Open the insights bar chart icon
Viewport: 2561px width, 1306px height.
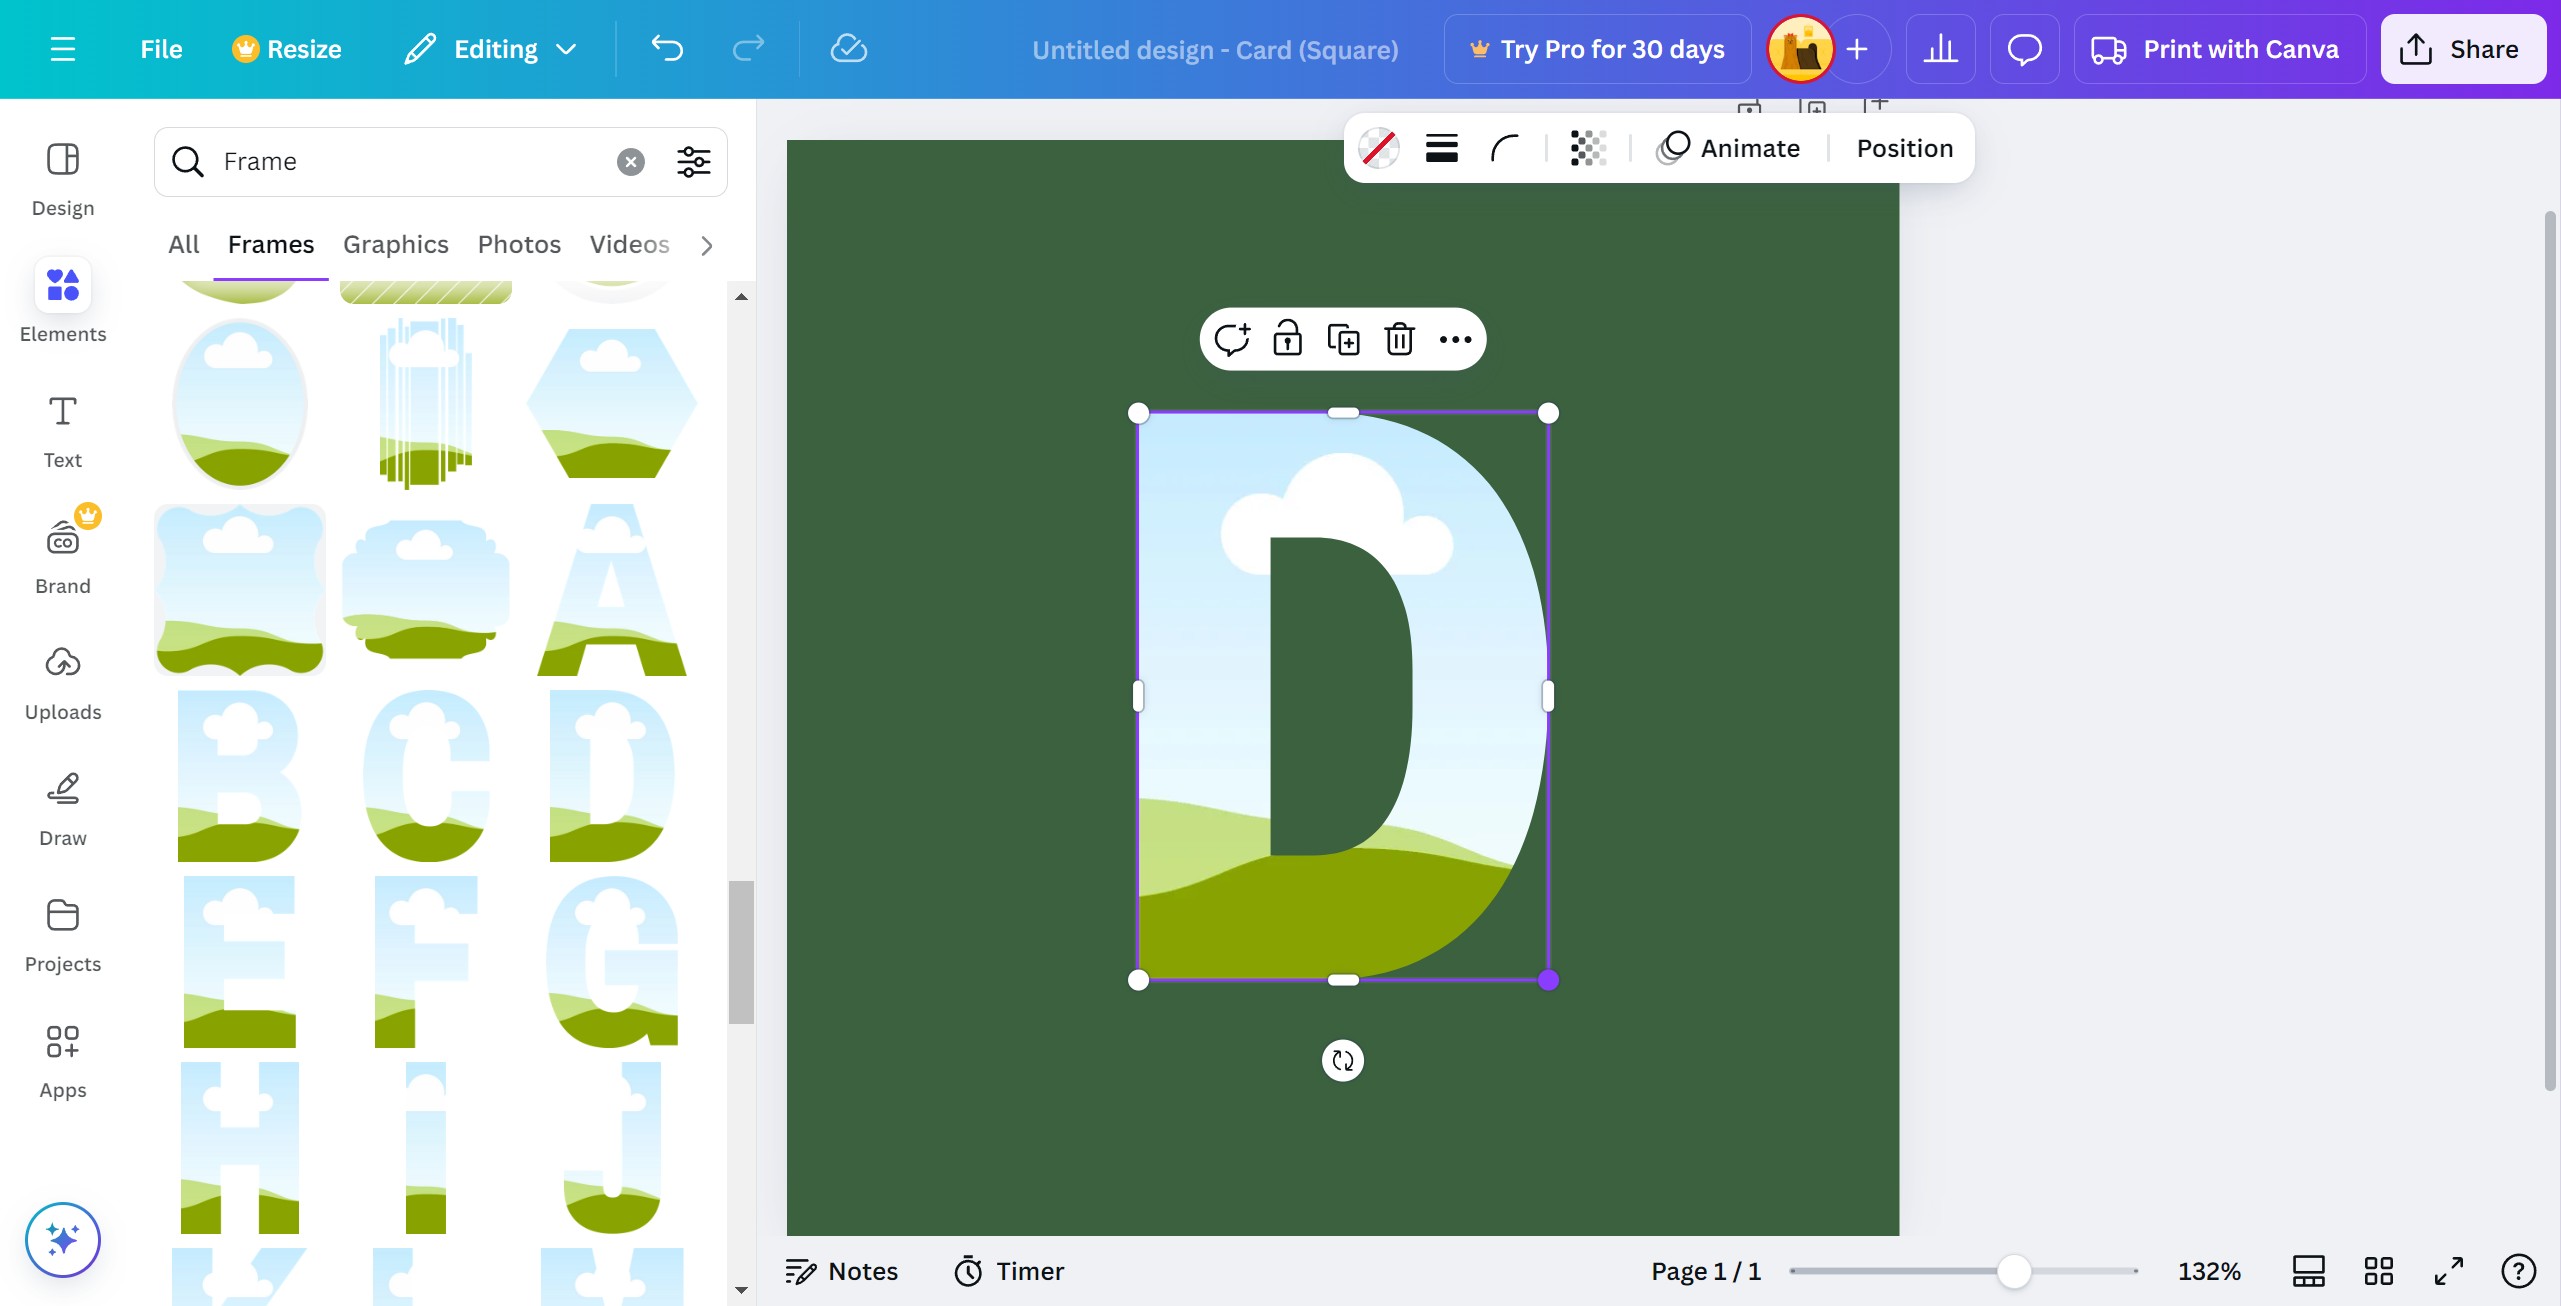(1940, 49)
